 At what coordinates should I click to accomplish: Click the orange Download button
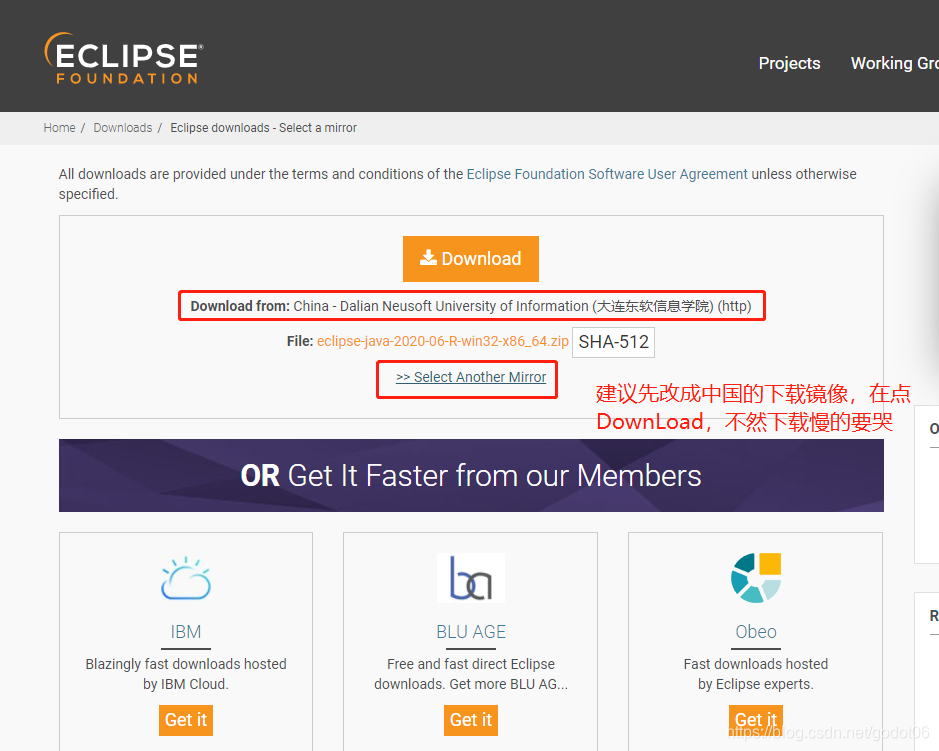[x=471, y=259]
